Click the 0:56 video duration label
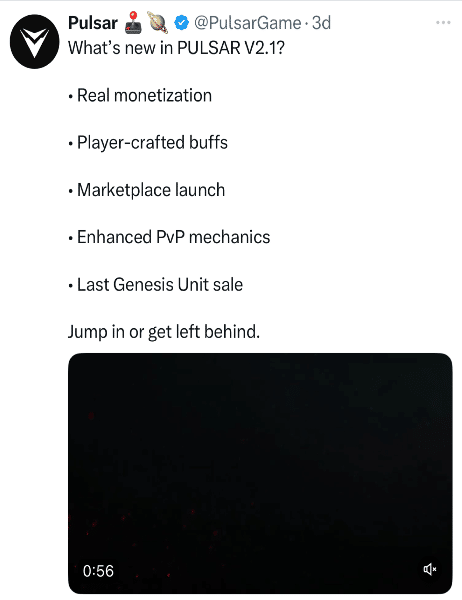 [98, 571]
